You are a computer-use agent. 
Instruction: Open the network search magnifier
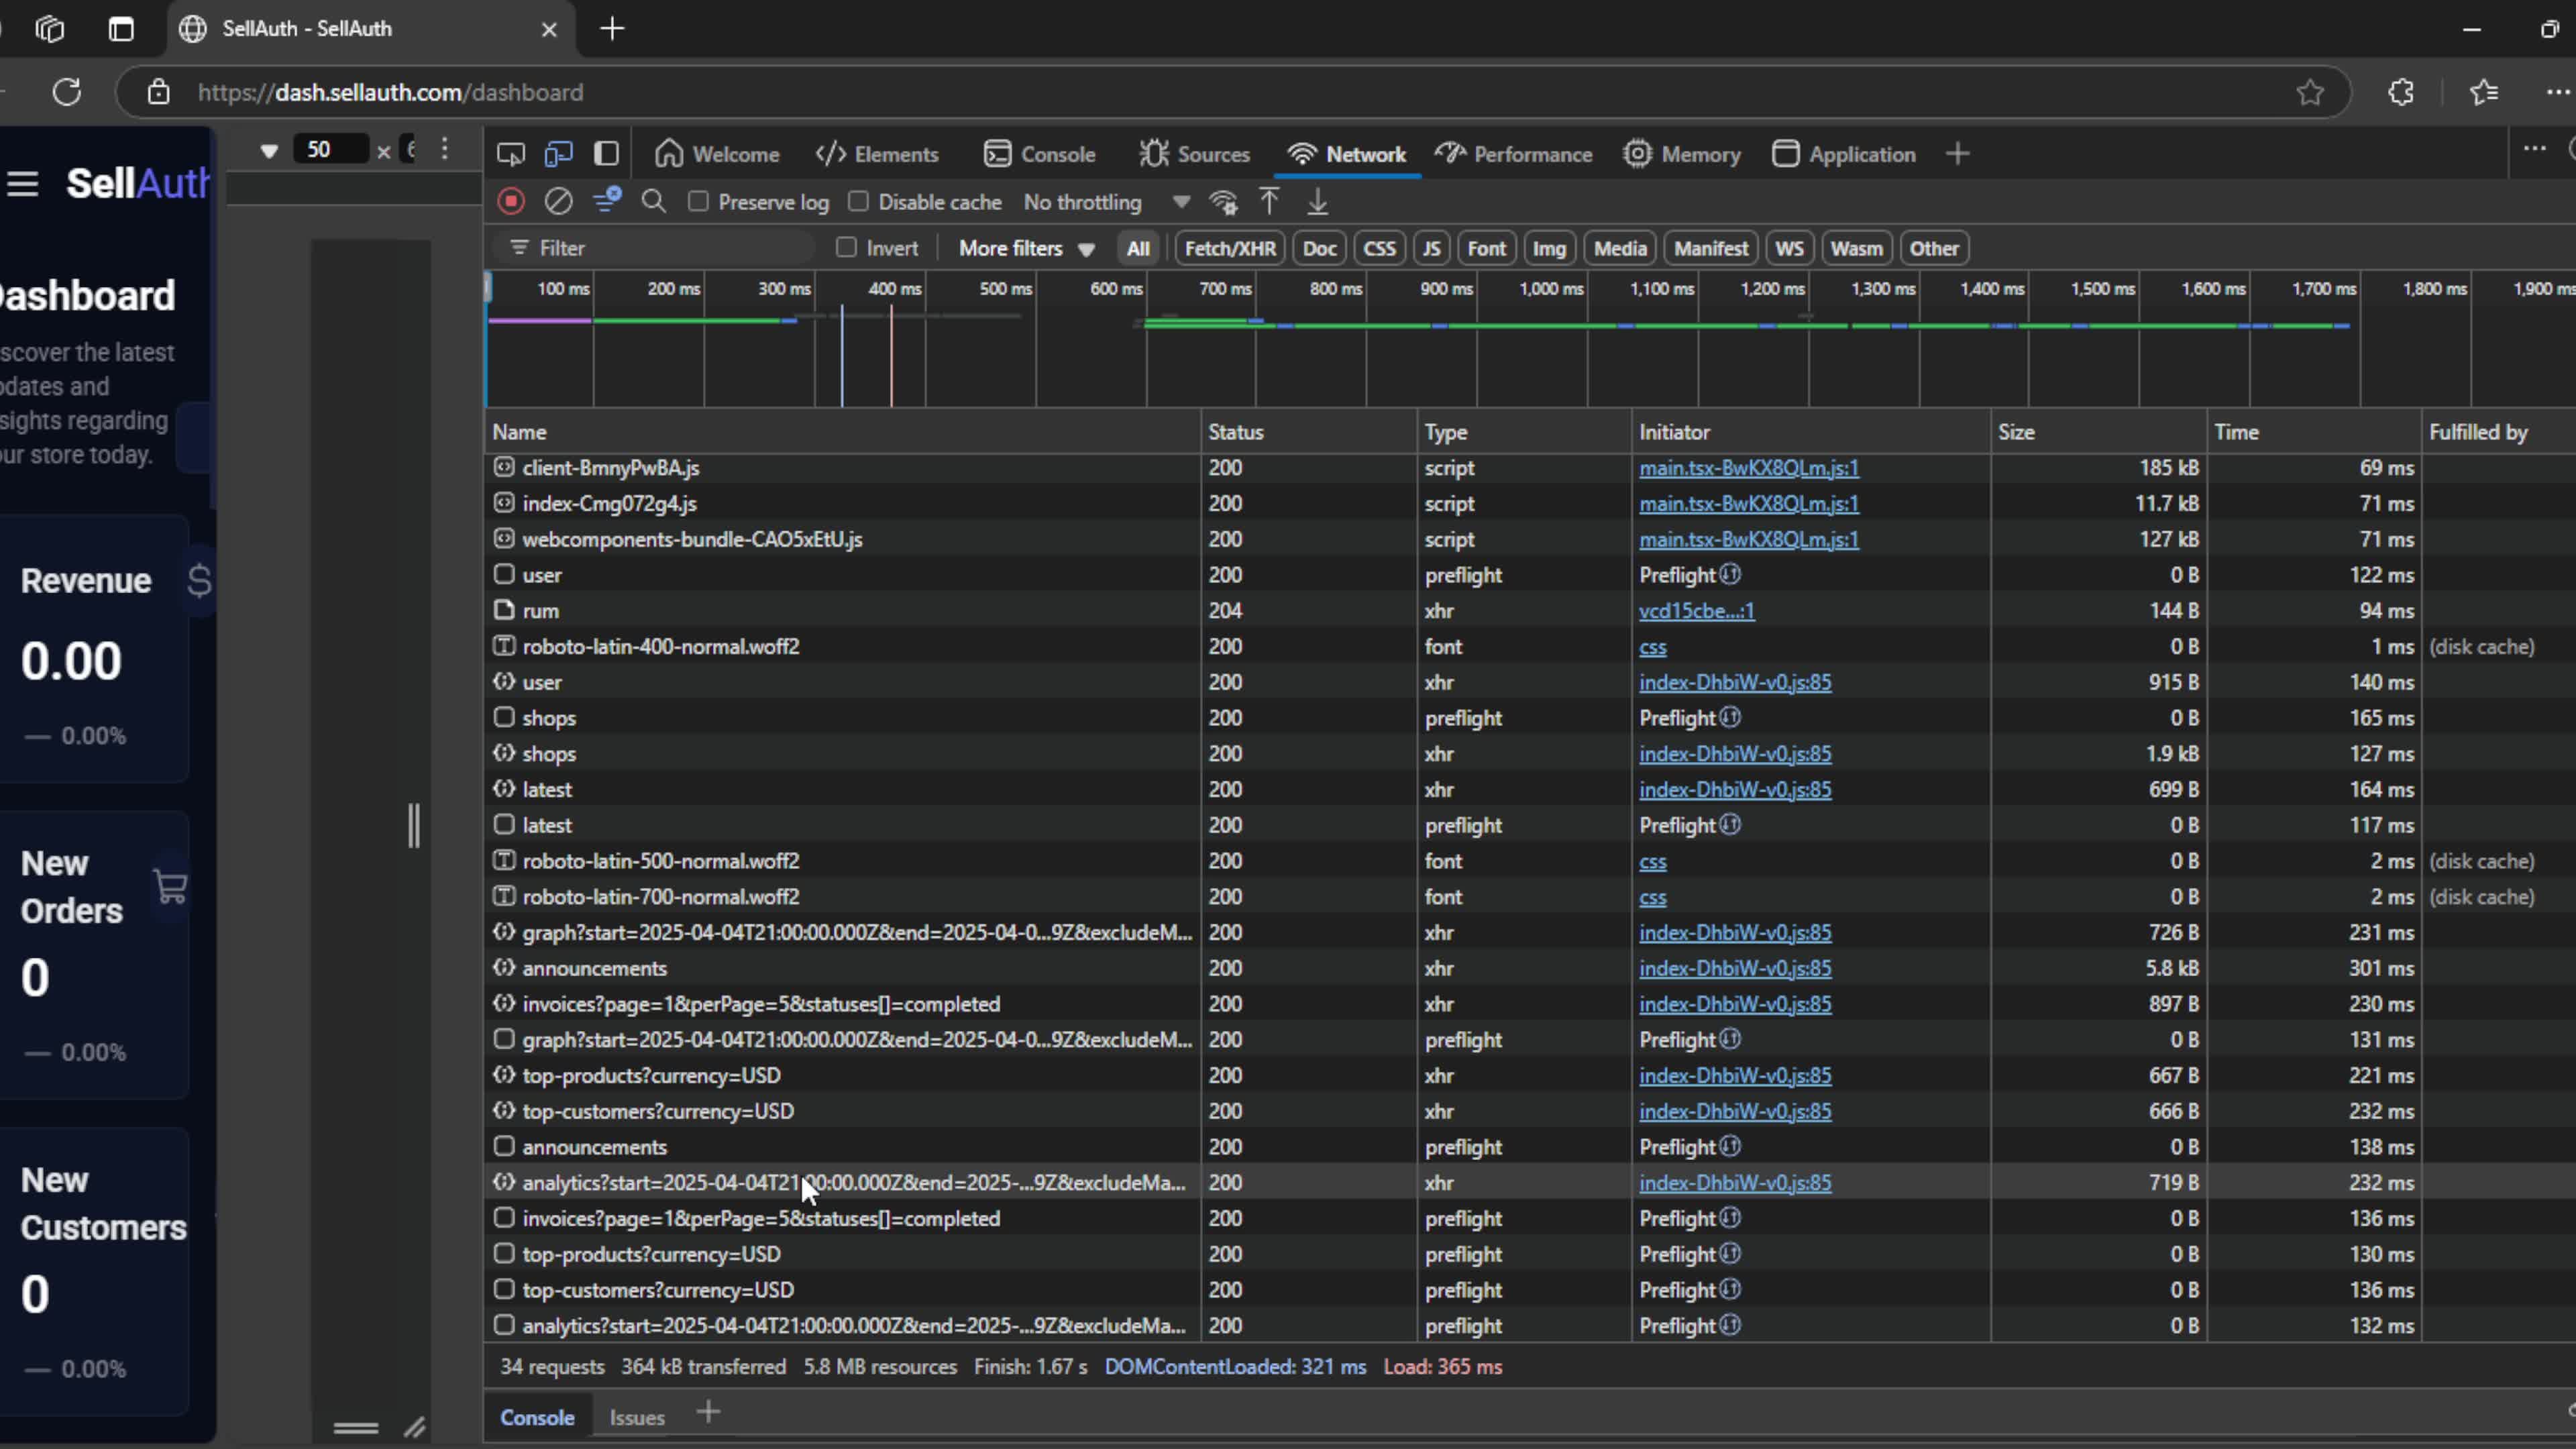653,202
